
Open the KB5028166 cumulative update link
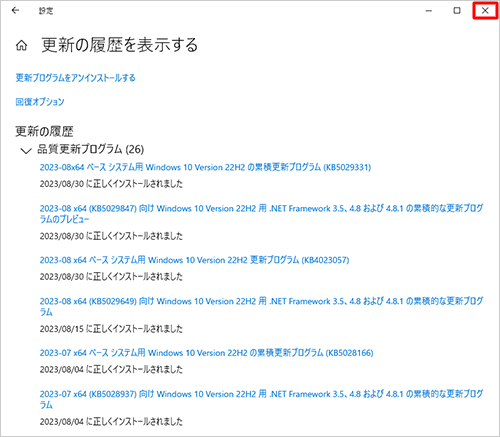click(x=206, y=352)
